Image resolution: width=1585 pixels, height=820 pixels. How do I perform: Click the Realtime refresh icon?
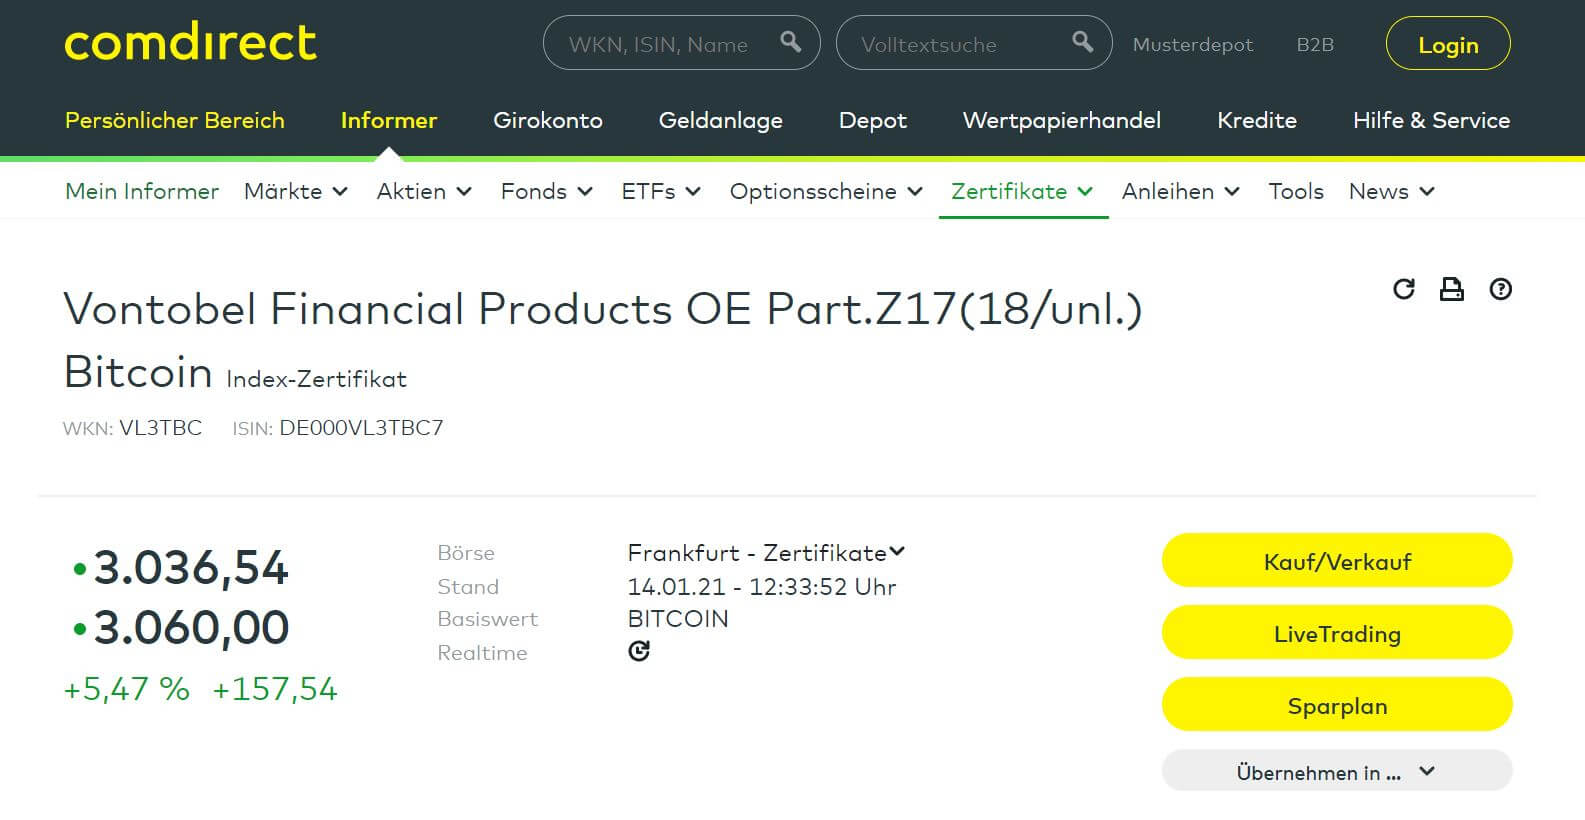click(639, 651)
